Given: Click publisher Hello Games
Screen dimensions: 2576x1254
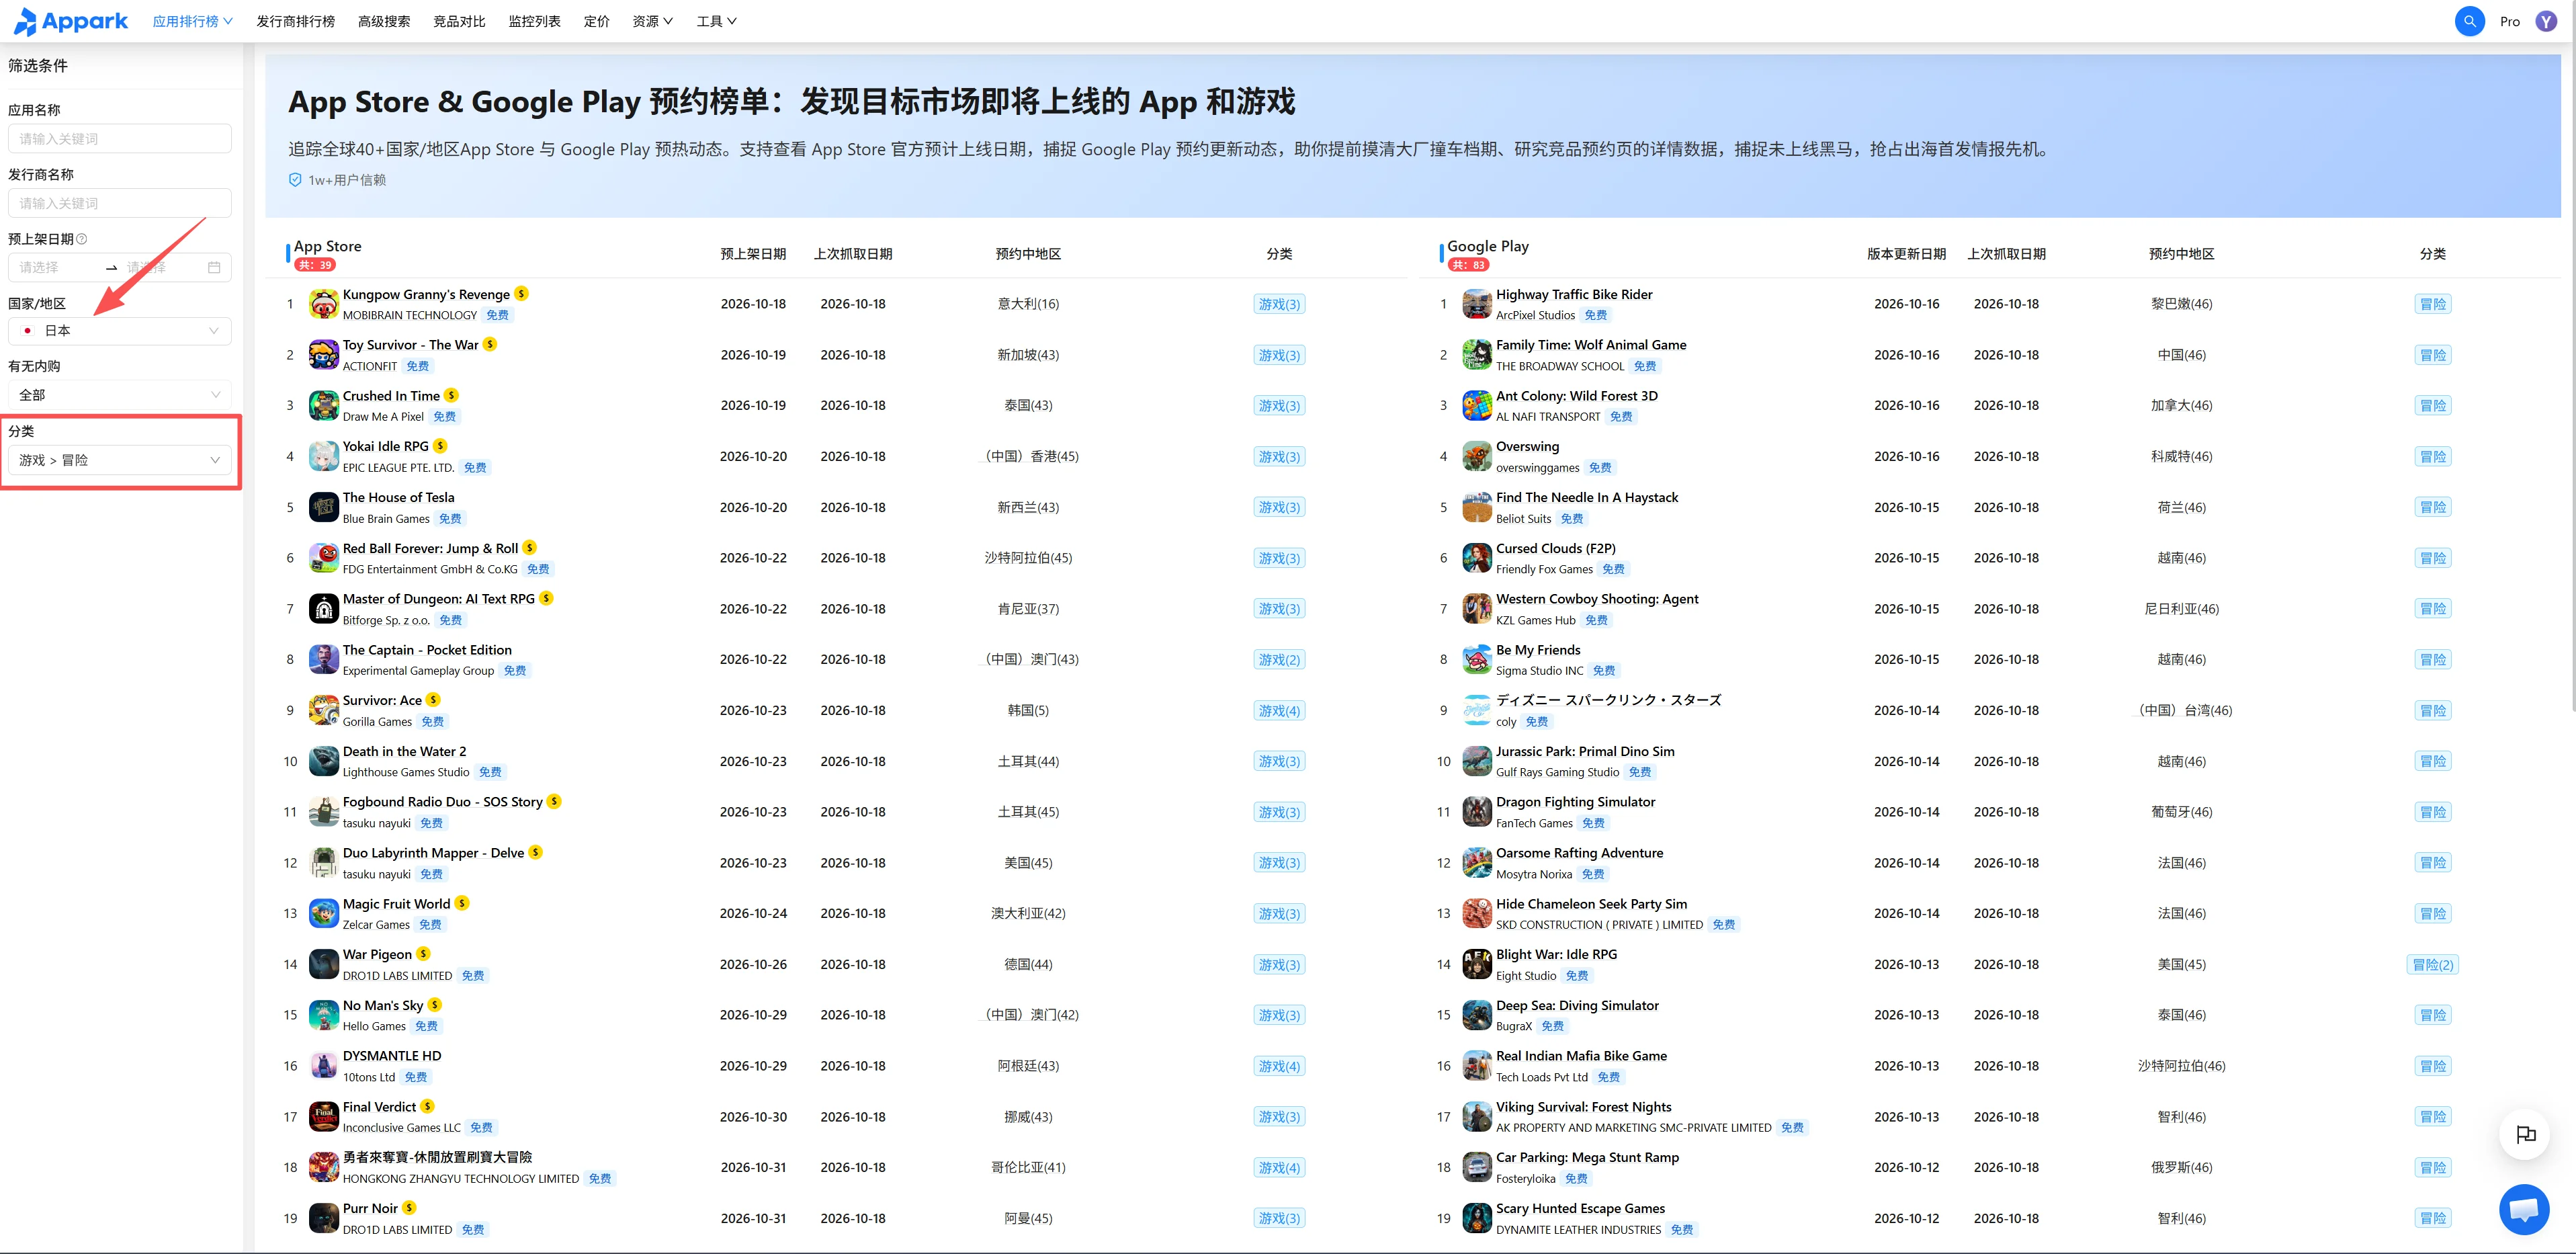Looking at the screenshot, I should [x=374, y=1026].
